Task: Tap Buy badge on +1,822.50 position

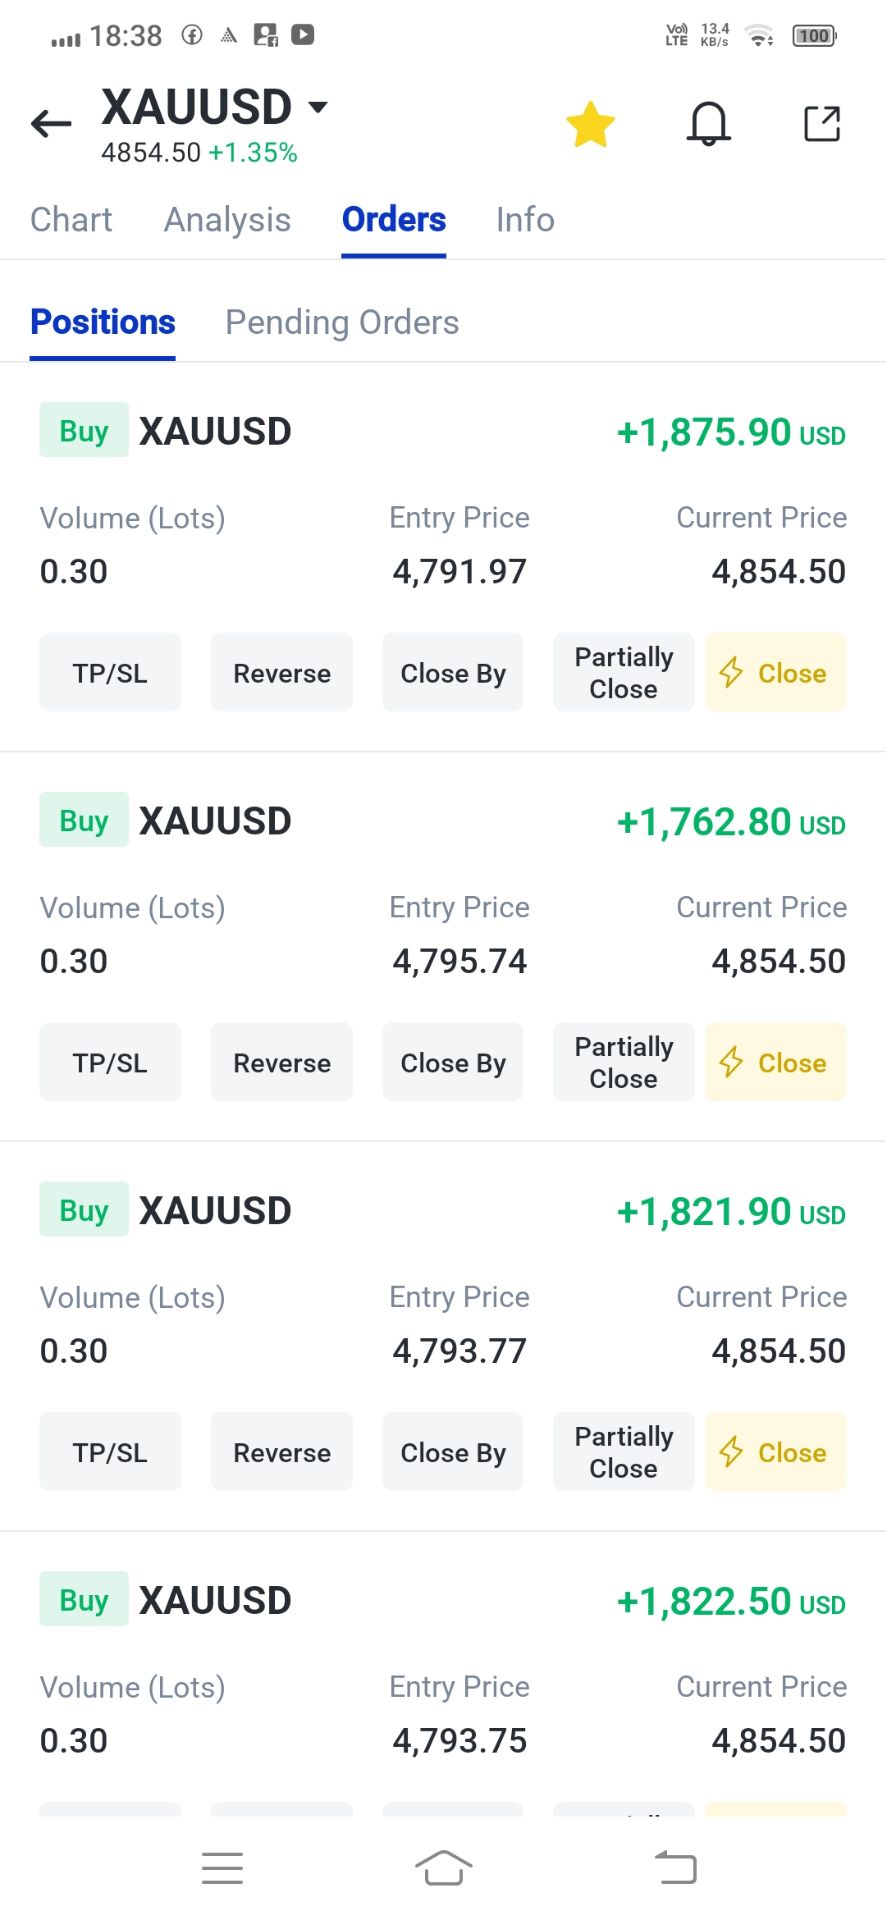Action: (x=84, y=1600)
